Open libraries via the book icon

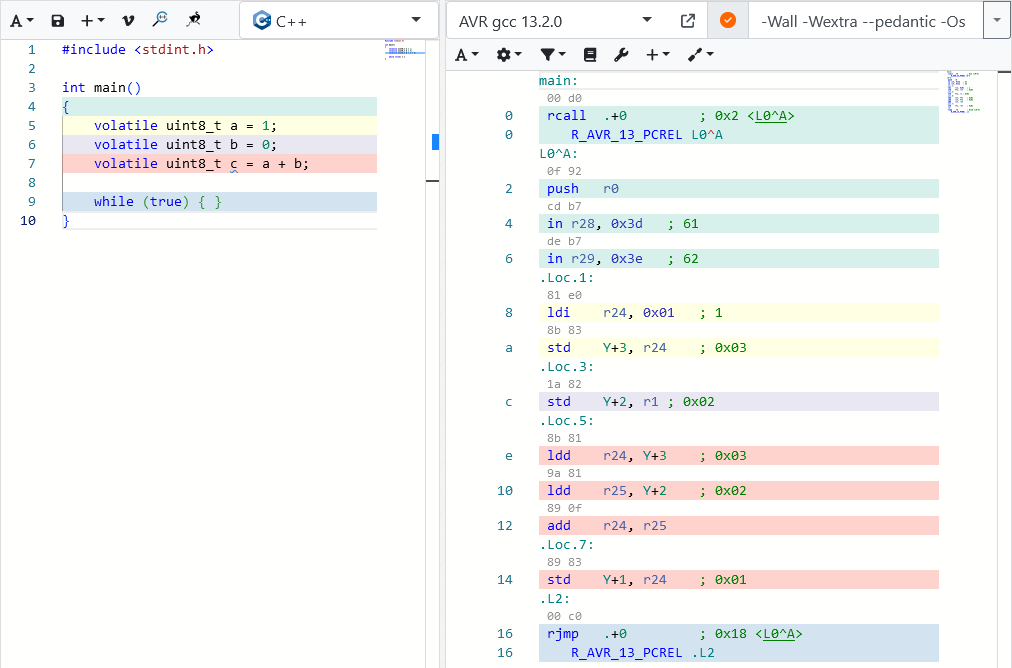pos(590,55)
